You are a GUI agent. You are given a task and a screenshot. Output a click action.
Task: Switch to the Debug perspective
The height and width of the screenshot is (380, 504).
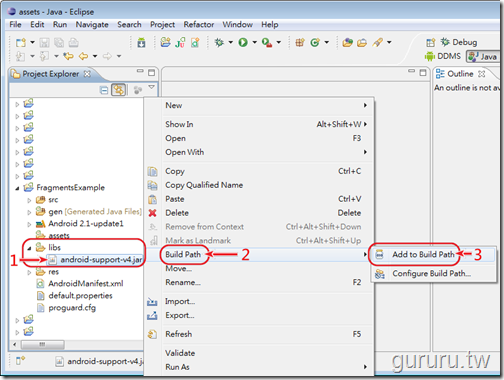[459, 42]
